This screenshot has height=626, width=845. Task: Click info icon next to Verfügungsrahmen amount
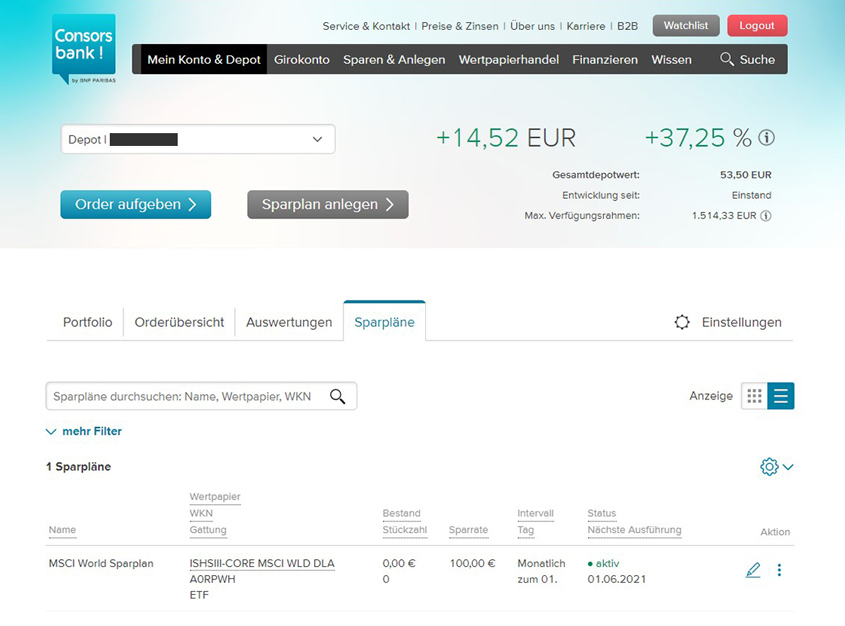pos(766,216)
